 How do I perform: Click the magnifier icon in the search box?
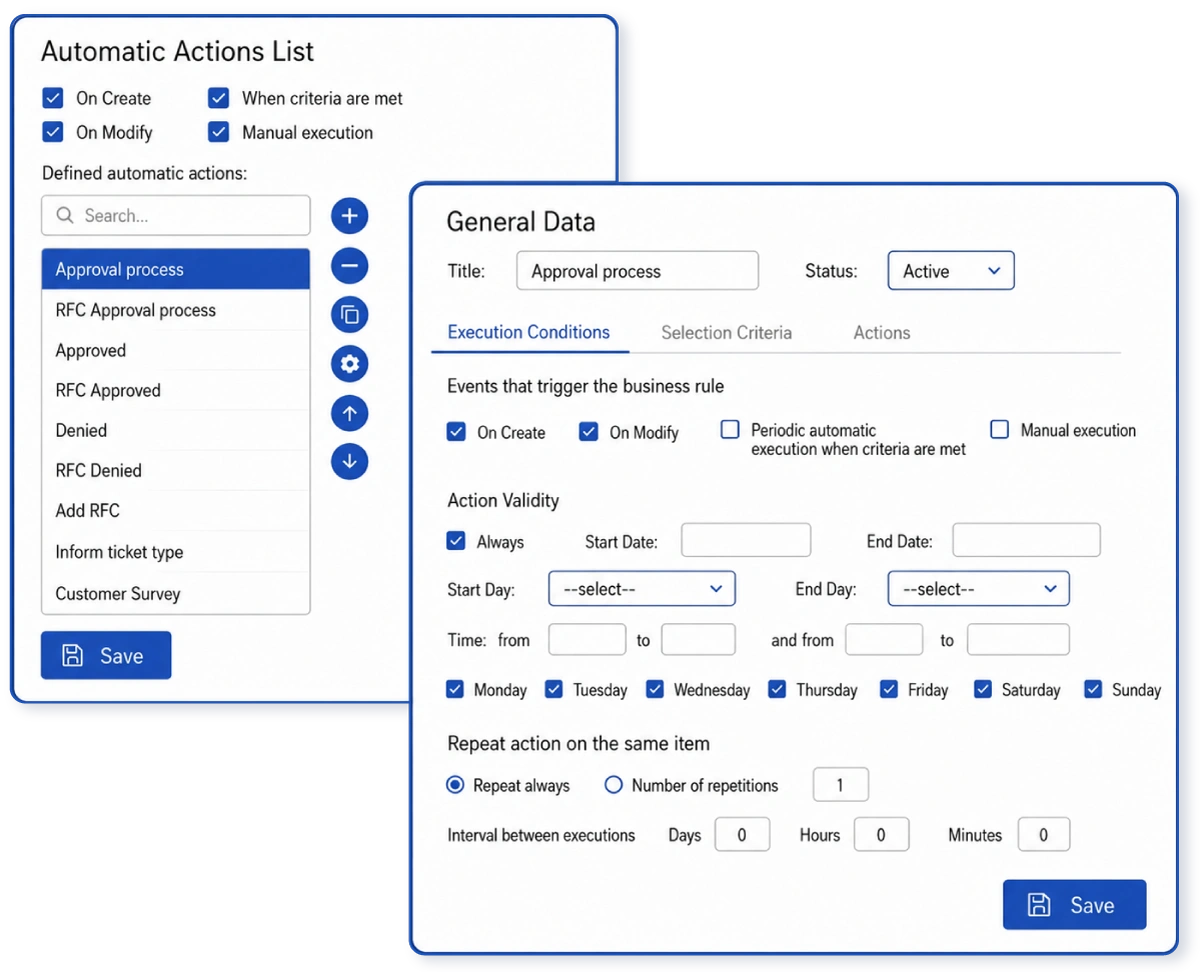pyautogui.click(x=65, y=215)
